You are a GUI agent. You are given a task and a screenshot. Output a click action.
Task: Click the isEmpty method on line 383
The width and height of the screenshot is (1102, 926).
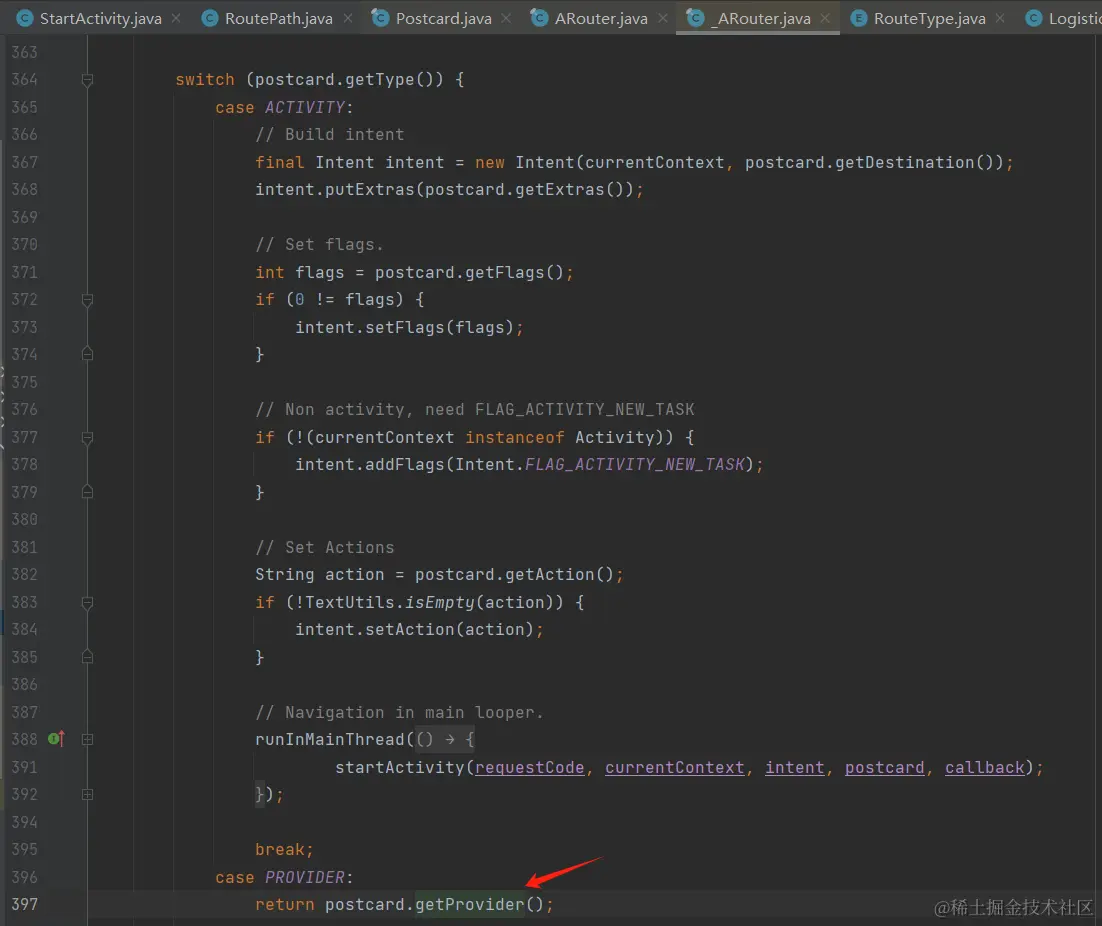pyautogui.click(x=439, y=602)
